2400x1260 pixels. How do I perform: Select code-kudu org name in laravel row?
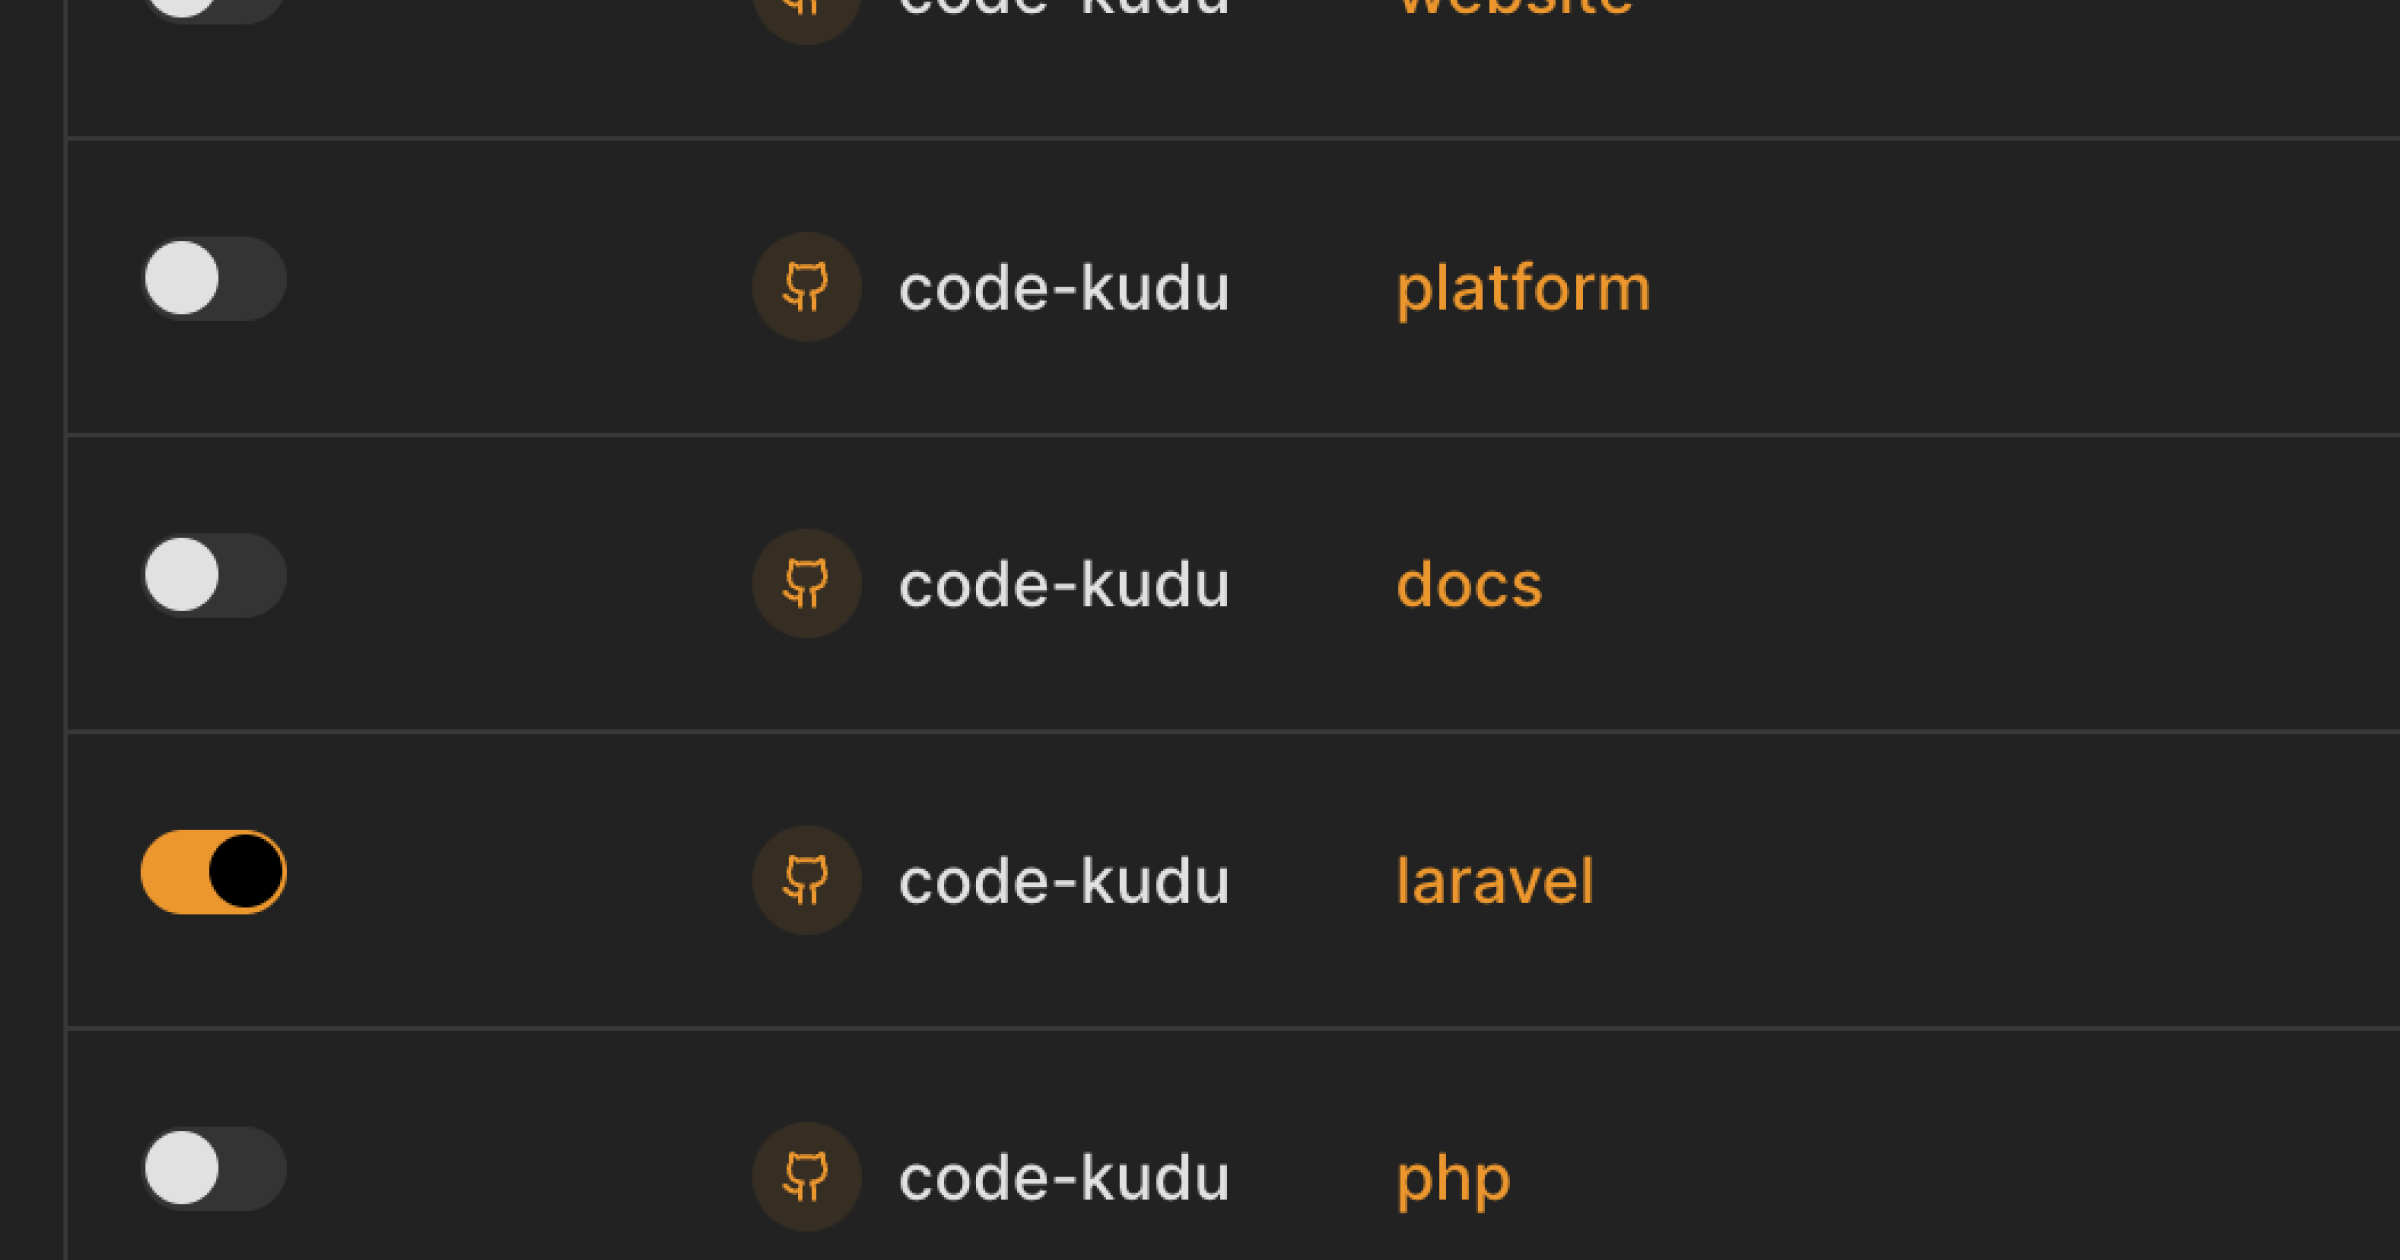coord(1063,880)
